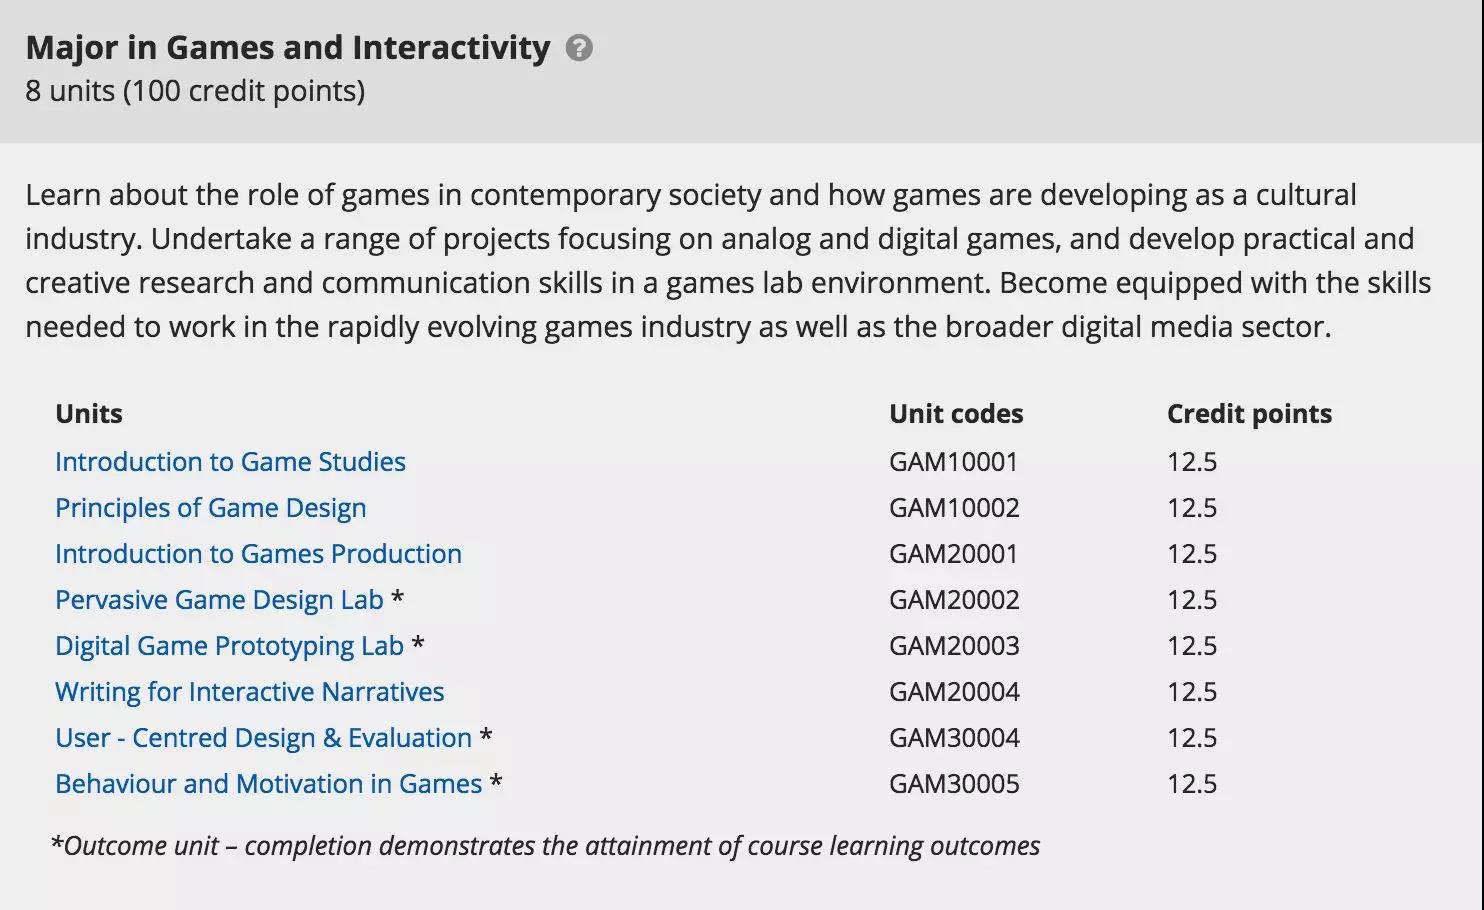Open Introduction to Game Studies unit
1484x910 pixels.
pyautogui.click(x=230, y=462)
